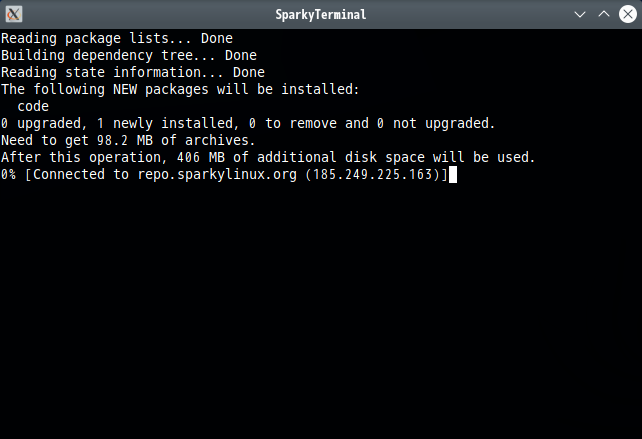The height and width of the screenshot is (439, 642).
Task: Click on 'Reading state information... Done' text
Action: click(133, 72)
